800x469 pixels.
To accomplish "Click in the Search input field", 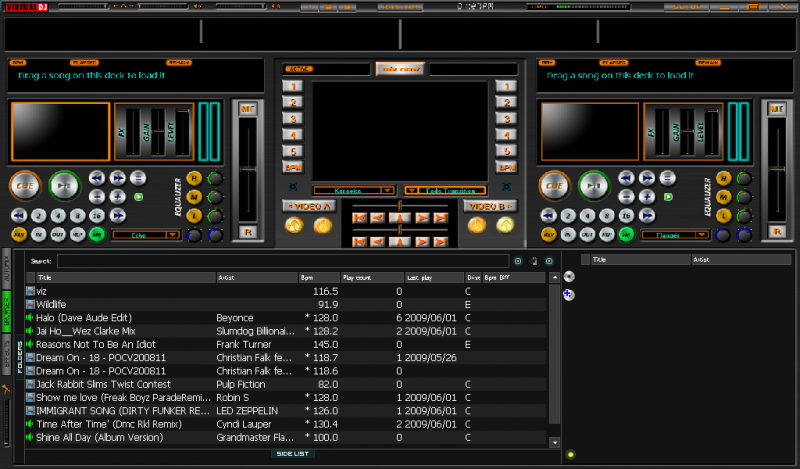I will point(283,261).
